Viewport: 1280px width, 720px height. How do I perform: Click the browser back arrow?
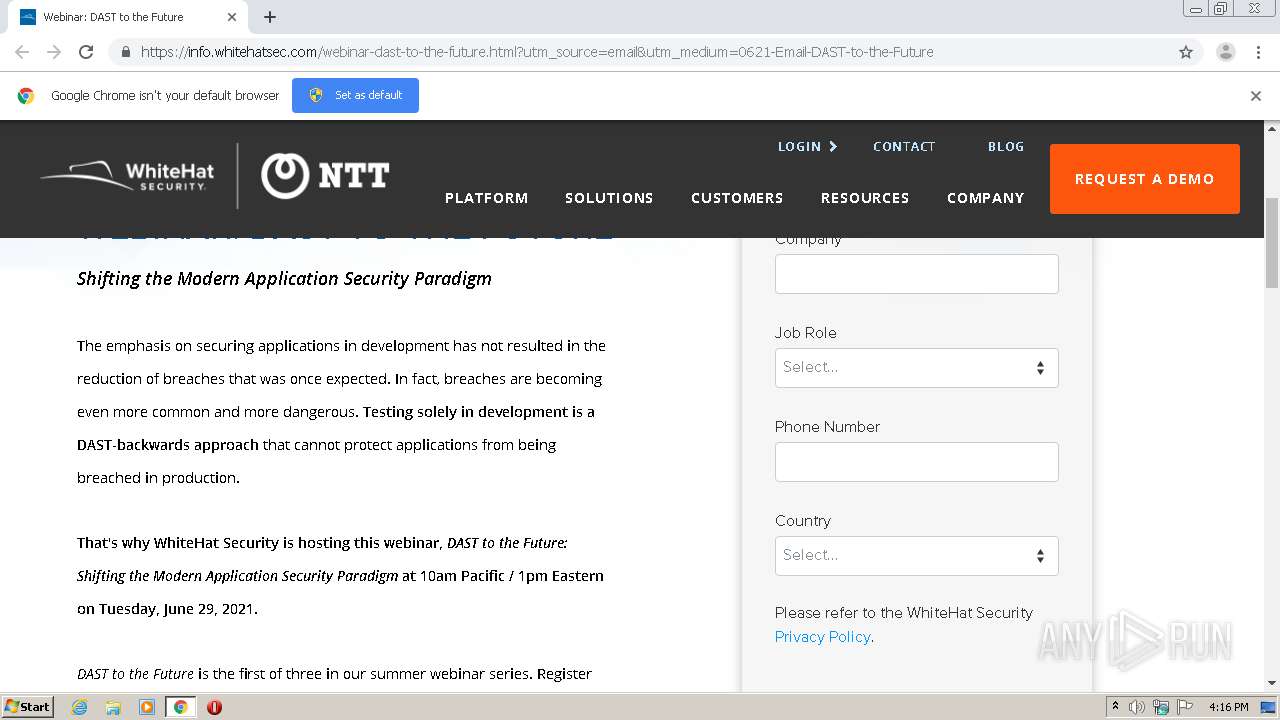[x=22, y=52]
